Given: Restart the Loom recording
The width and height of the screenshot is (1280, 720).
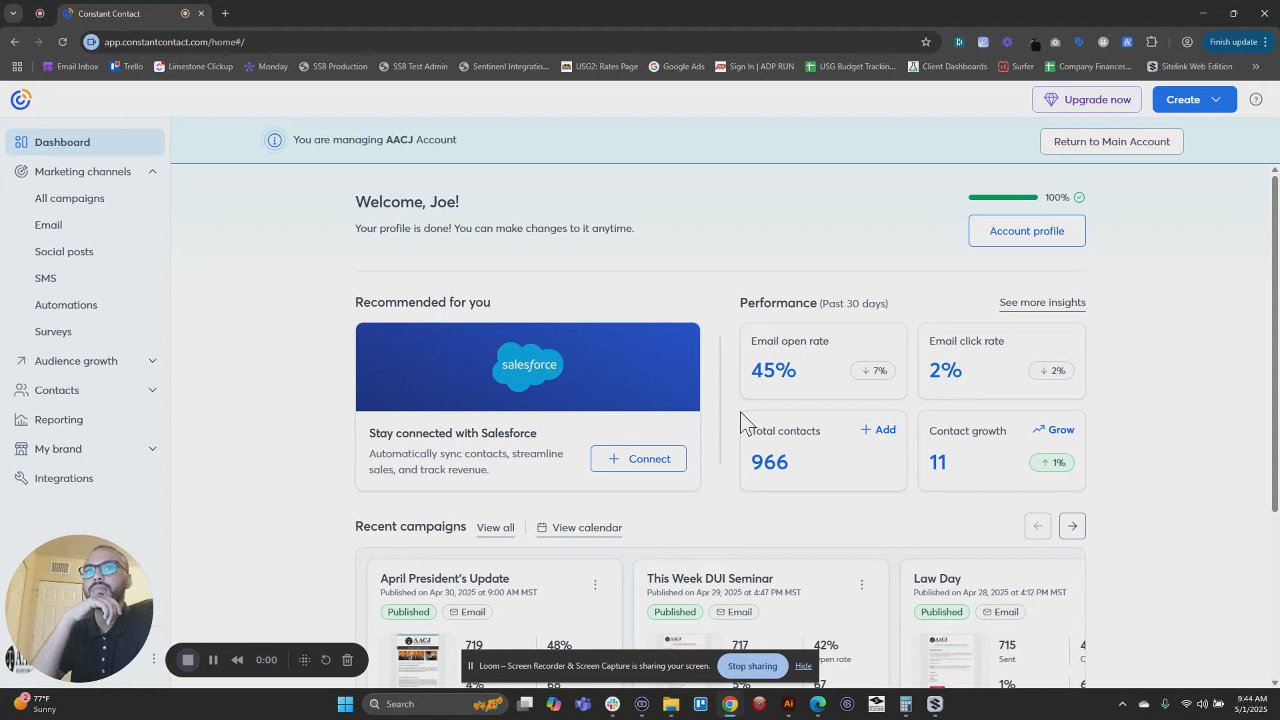Looking at the screenshot, I should click(x=325, y=660).
